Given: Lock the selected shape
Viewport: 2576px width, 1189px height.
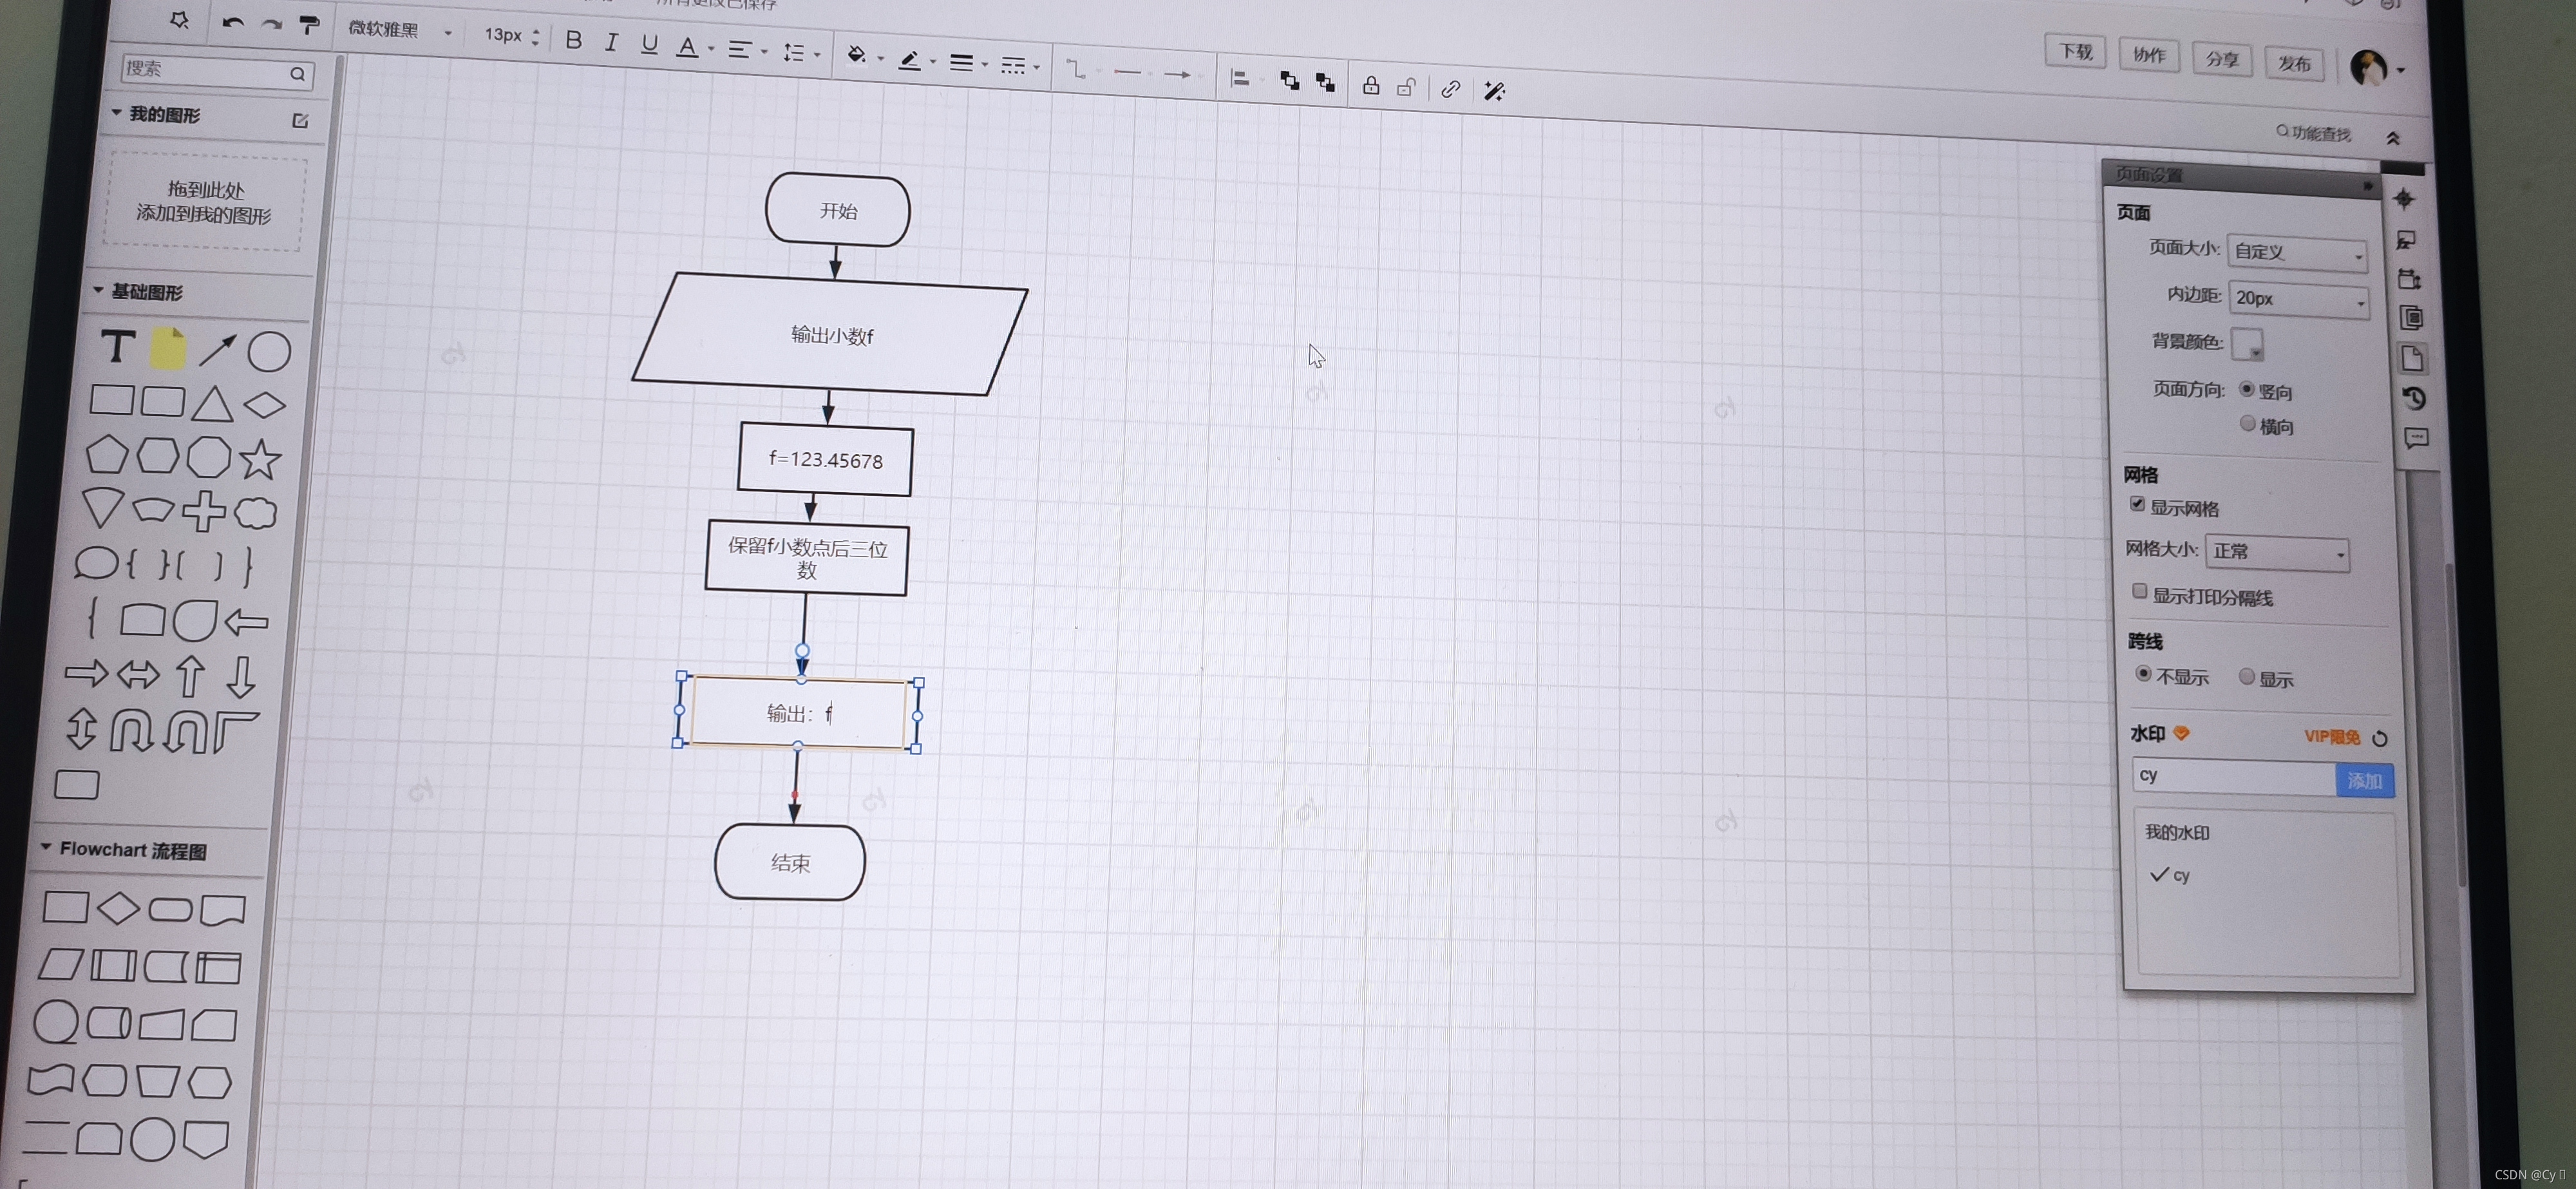Looking at the screenshot, I should pos(1371,86).
